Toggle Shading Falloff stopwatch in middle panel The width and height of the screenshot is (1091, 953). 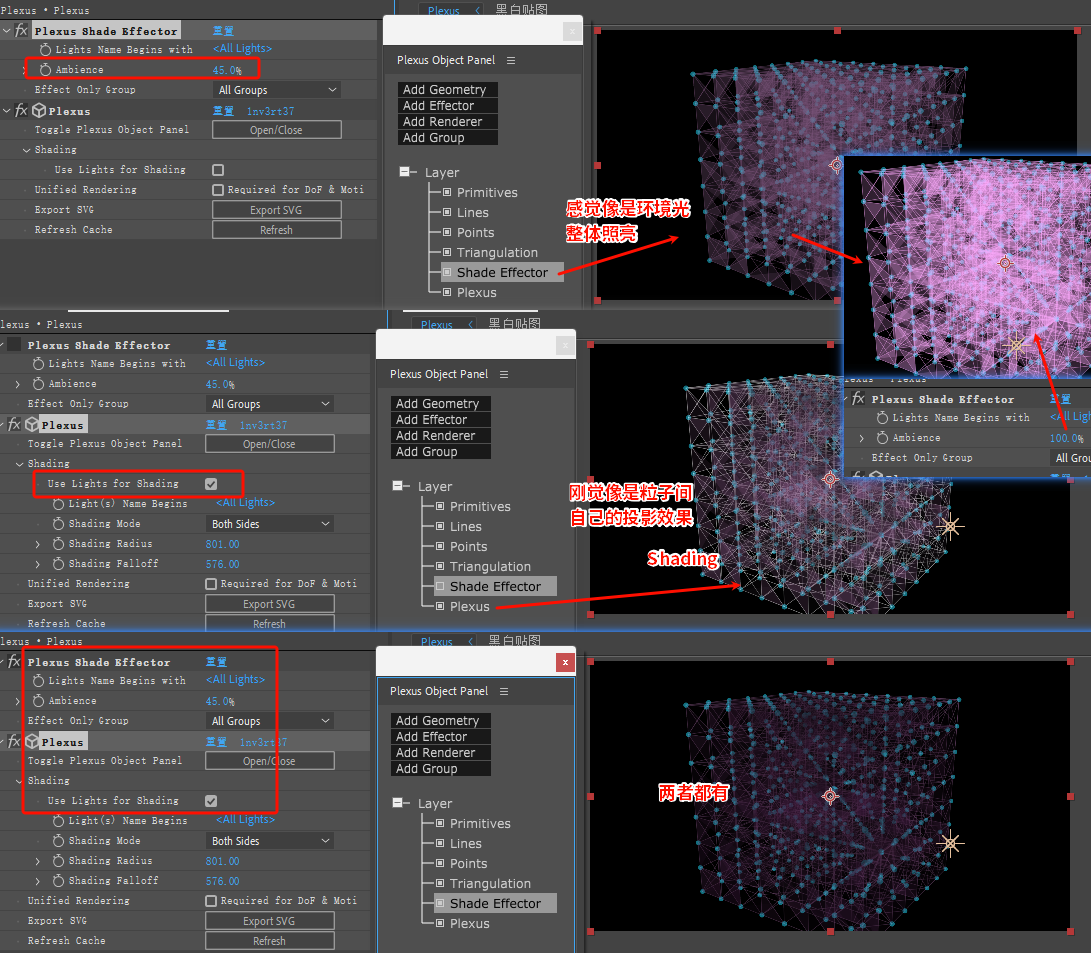click(x=58, y=563)
